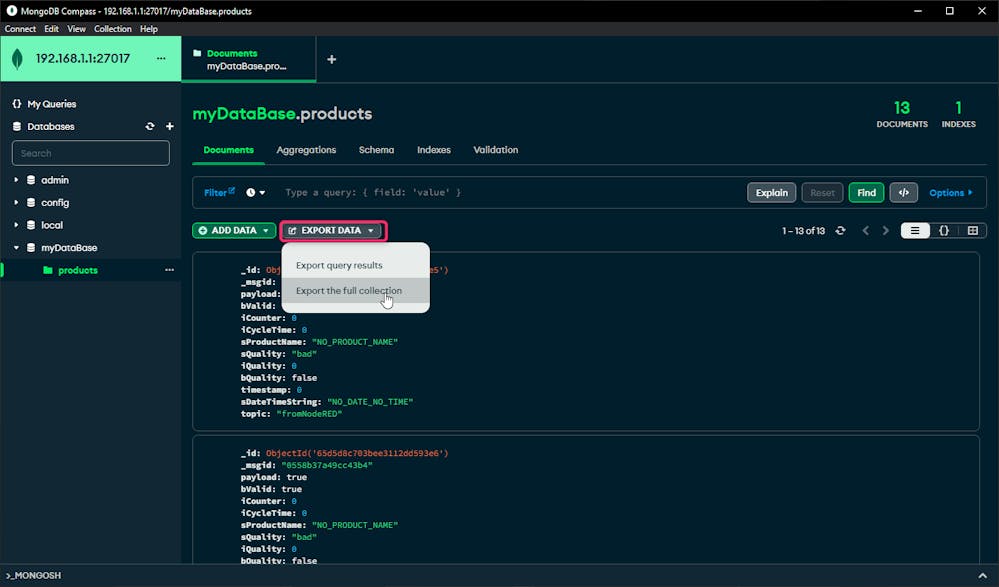This screenshot has width=999, height=587.
Task: Open the Help menu
Action: coord(148,29)
